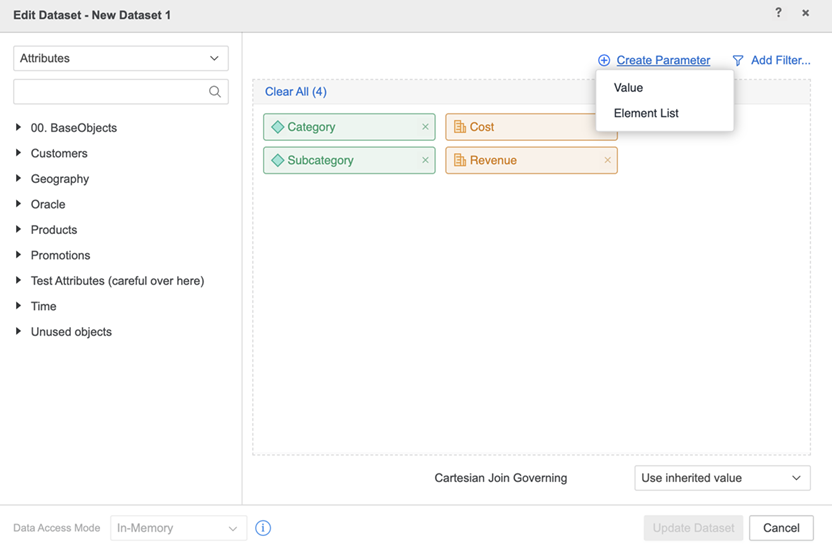
Task: Expand the Geography folder
Action: point(19,179)
